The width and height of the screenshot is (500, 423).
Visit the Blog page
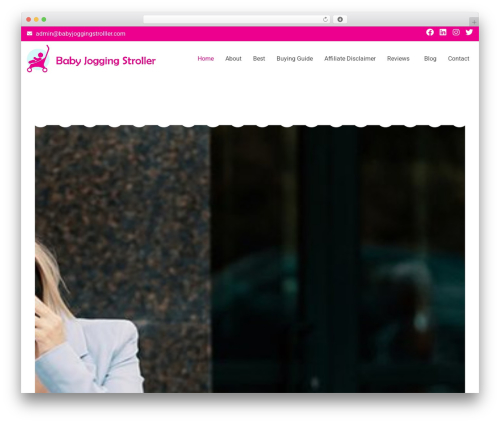[430, 59]
